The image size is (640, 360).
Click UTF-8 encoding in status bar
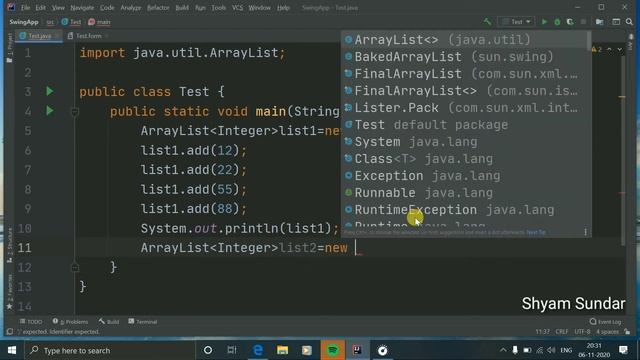pos(582,332)
